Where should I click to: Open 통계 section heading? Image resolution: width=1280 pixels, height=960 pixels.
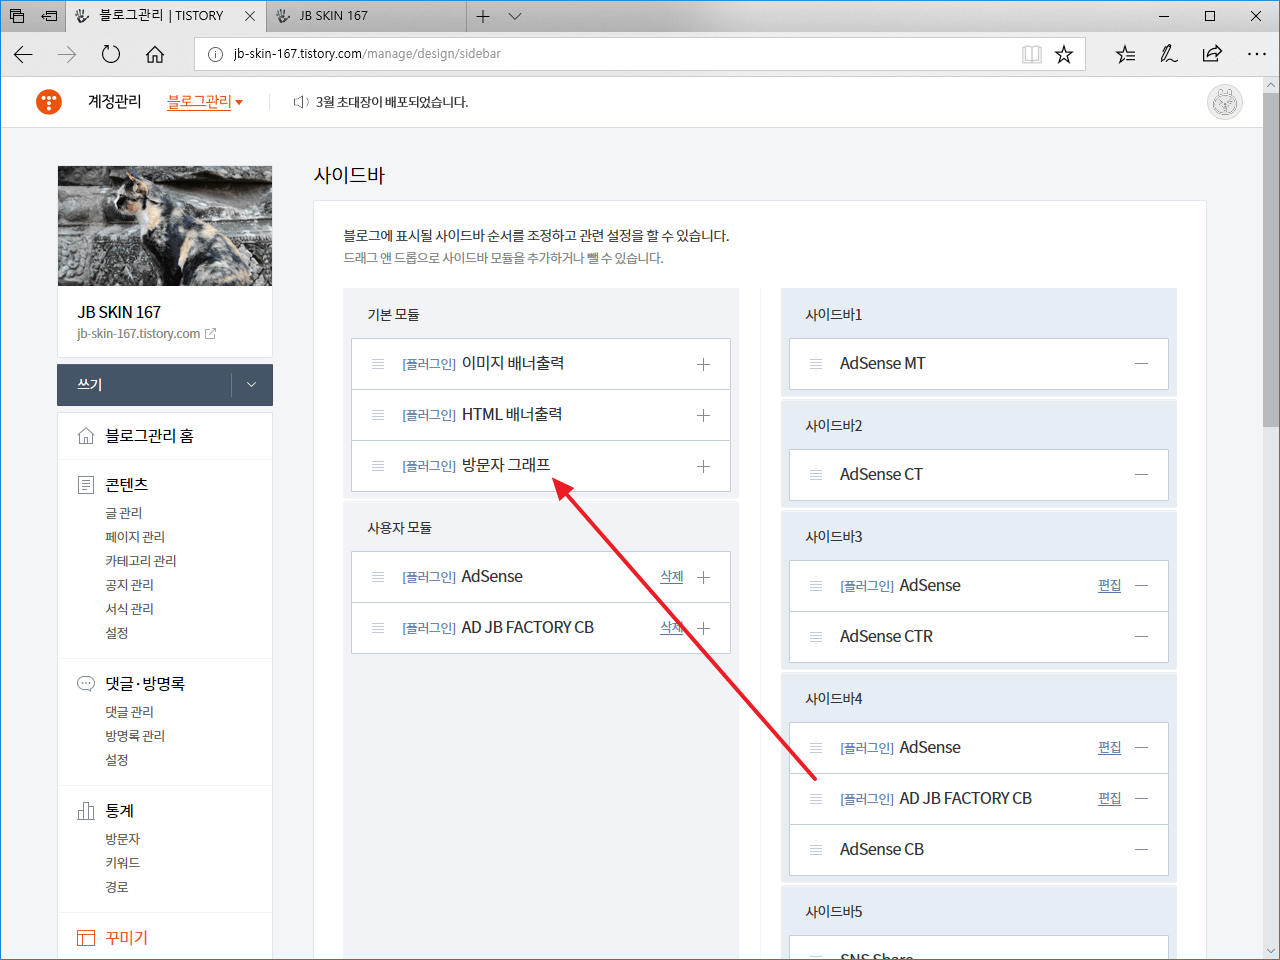tap(119, 811)
